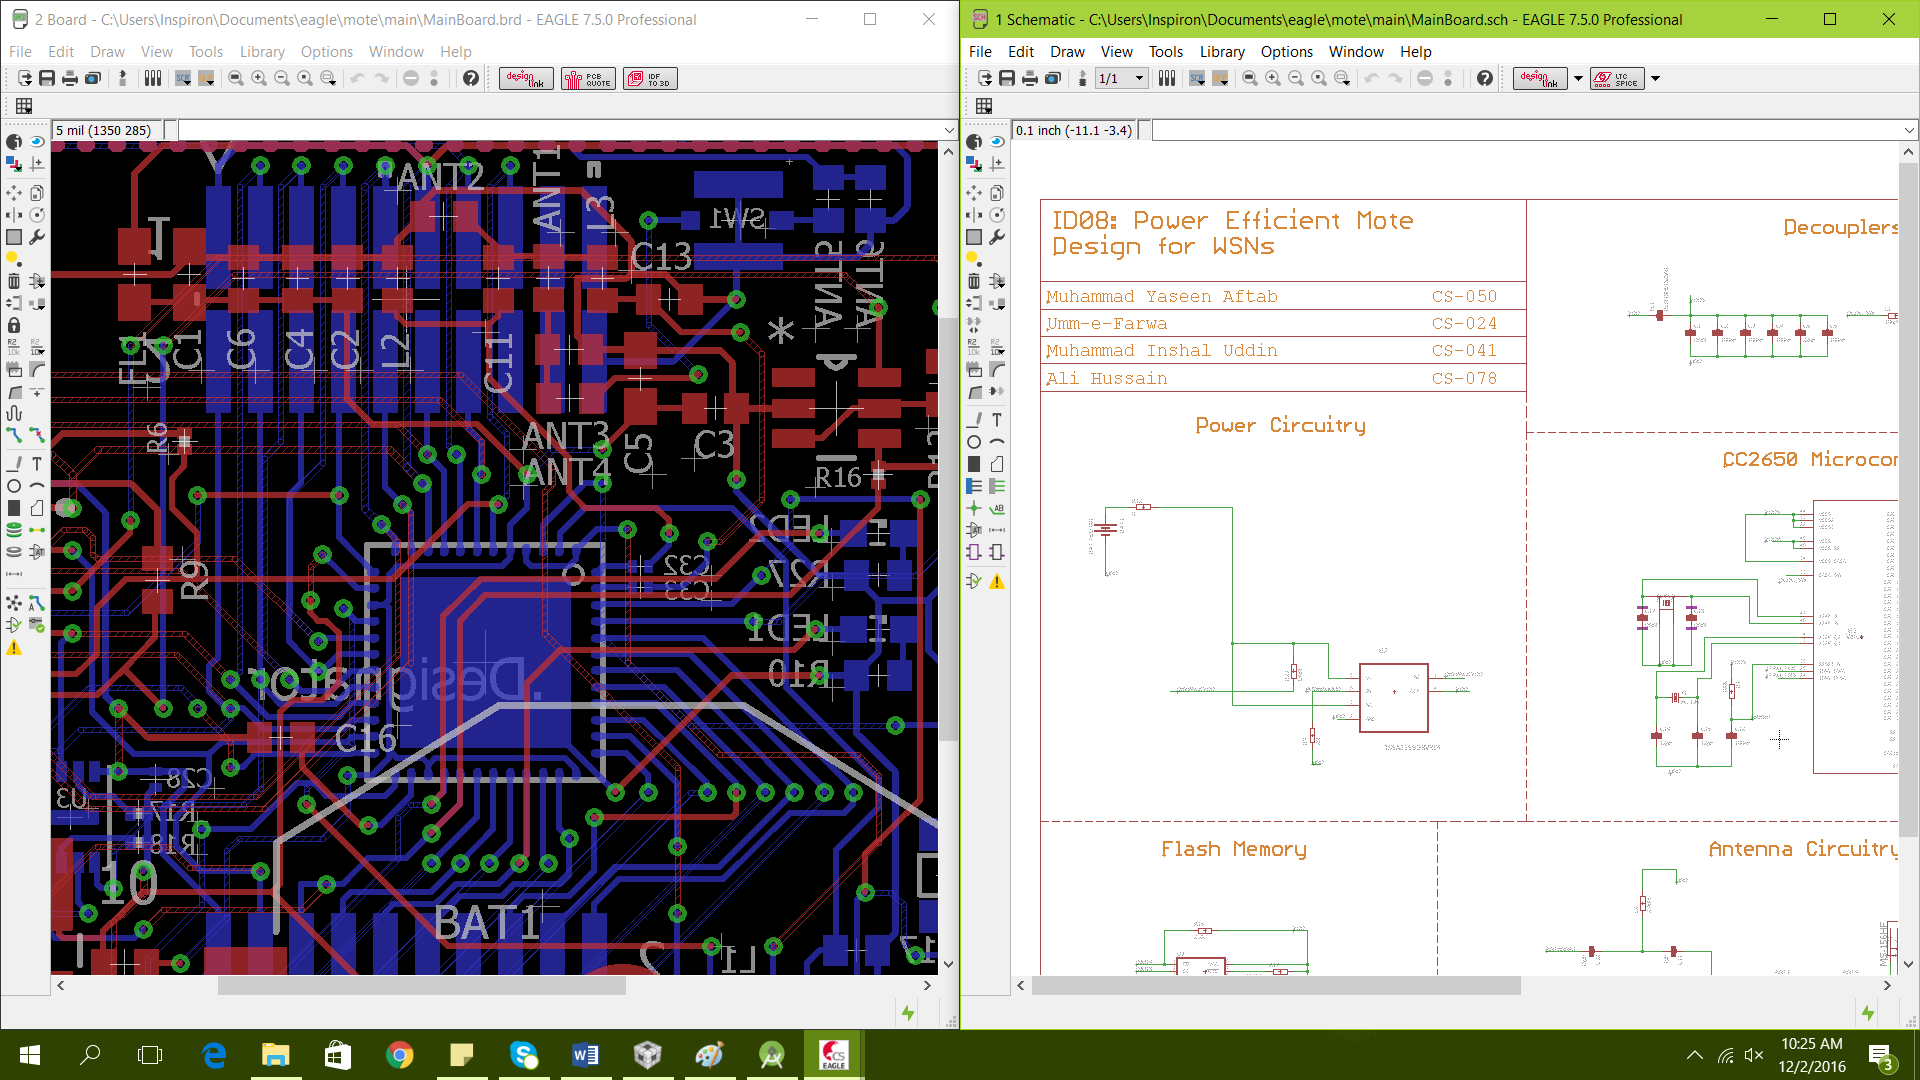Open the File menu in Board window
The width and height of the screenshot is (1920, 1080).
20,51
